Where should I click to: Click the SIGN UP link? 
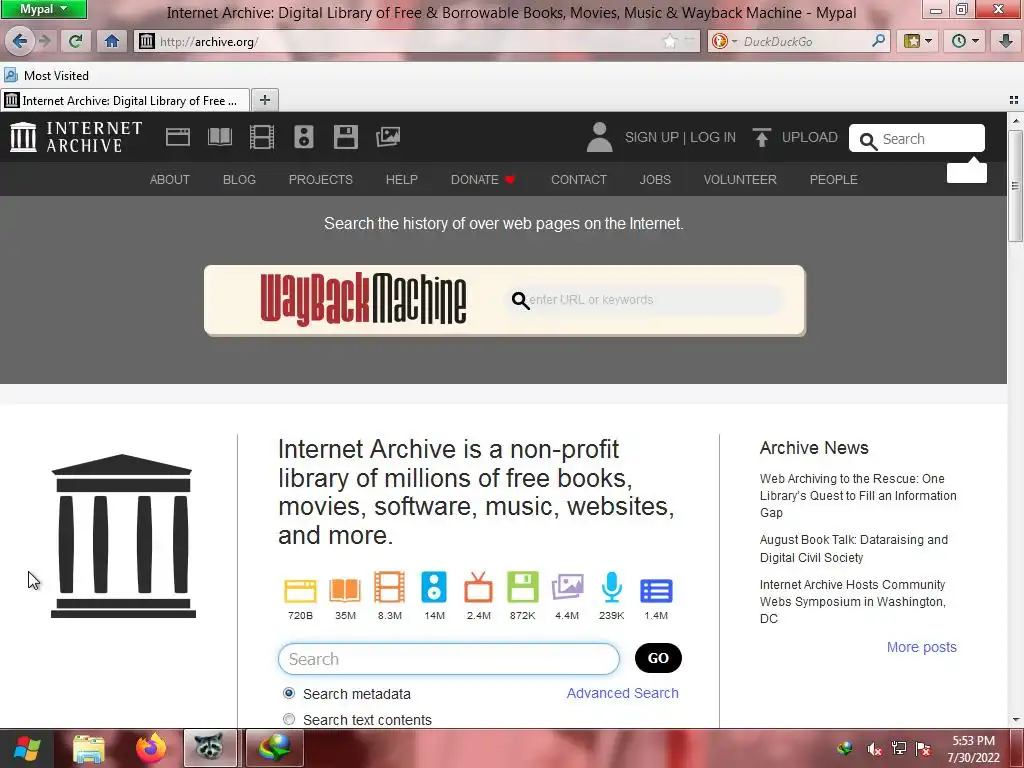652,137
